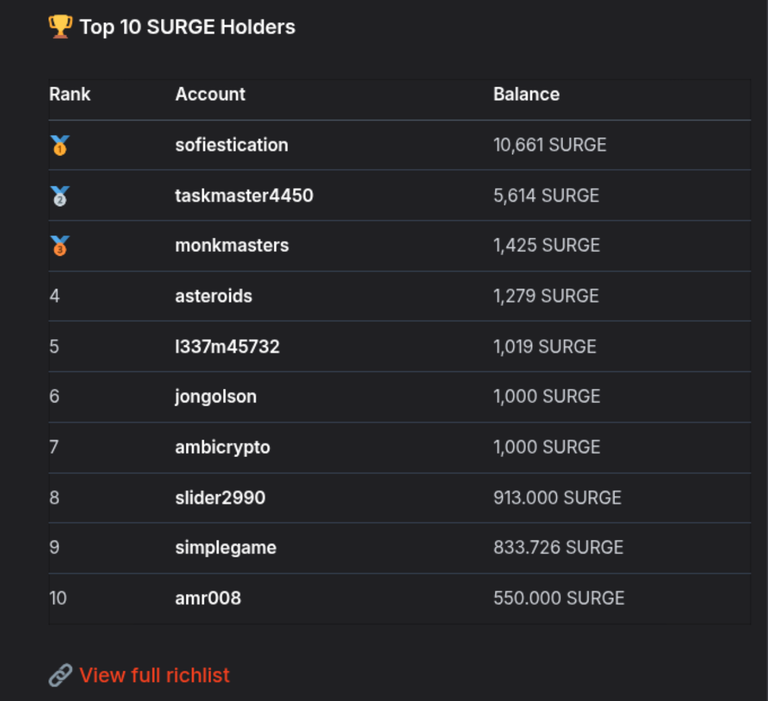Click the gold first-place medal icon
768x701 pixels.
(x=60, y=145)
